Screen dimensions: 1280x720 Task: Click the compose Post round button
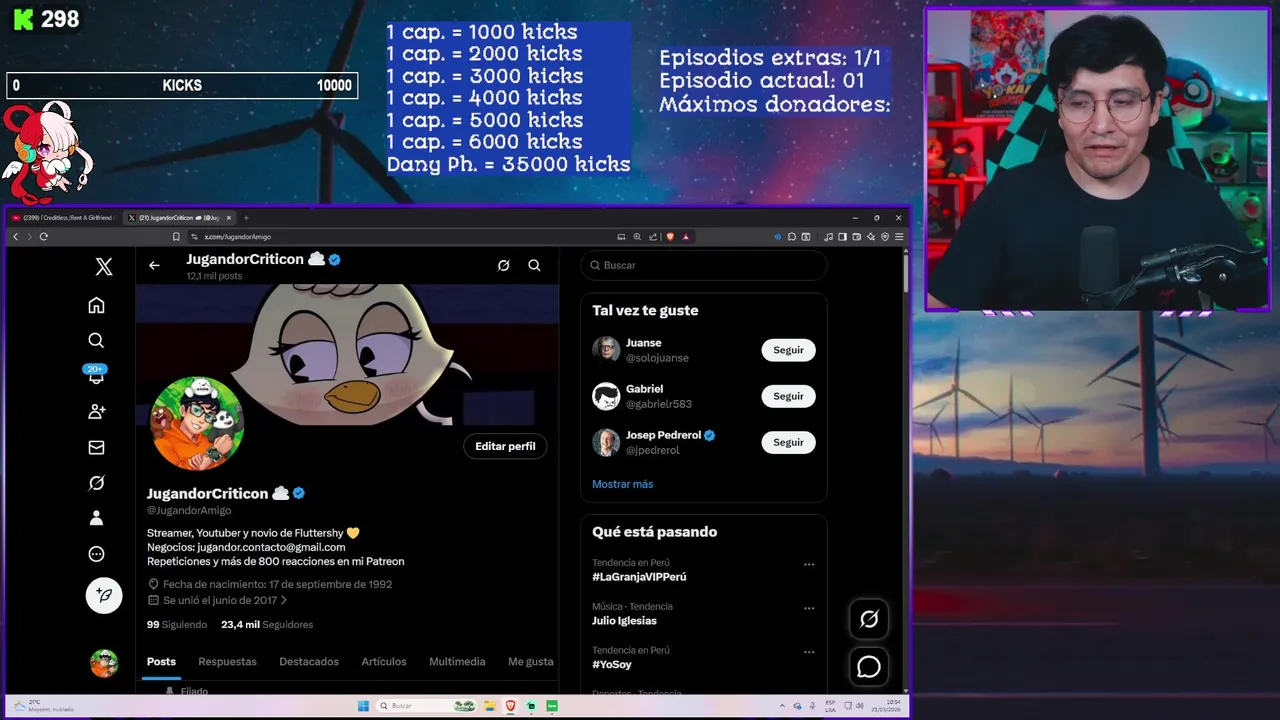pos(104,595)
